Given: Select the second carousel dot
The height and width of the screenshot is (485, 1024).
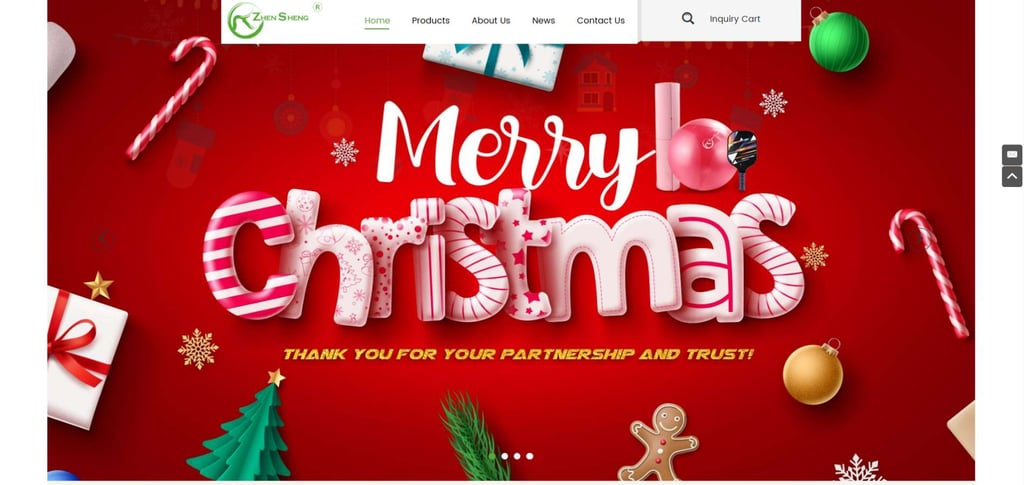Looking at the screenshot, I should pos(504,456).
